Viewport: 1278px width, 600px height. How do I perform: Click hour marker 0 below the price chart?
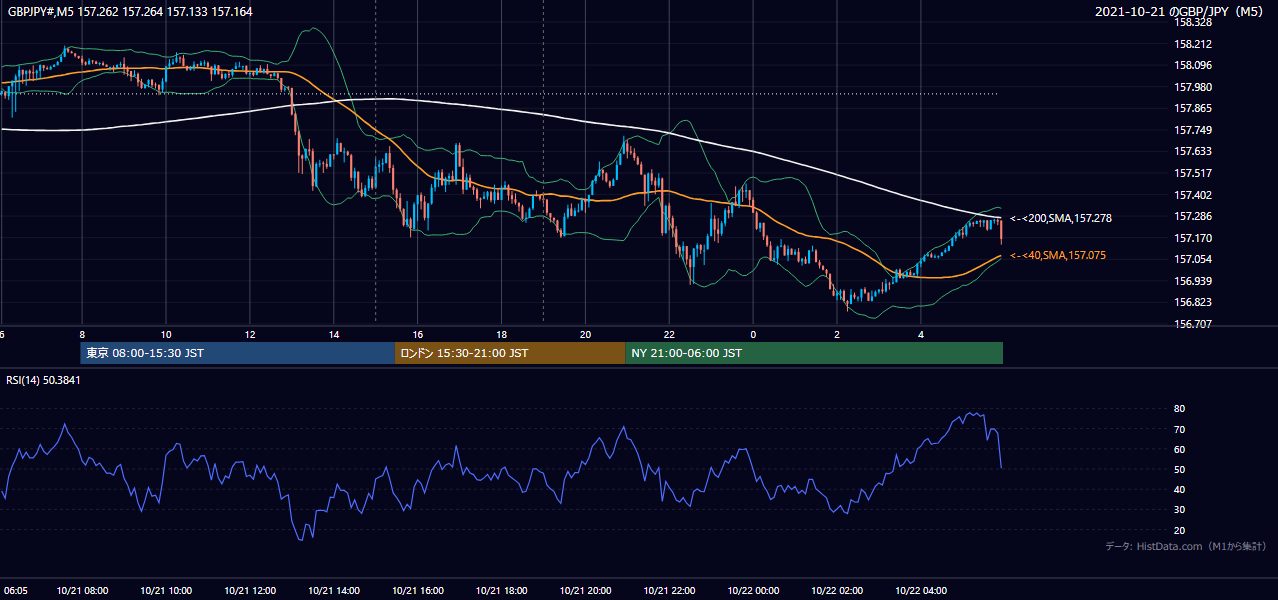tap(753, 334)
